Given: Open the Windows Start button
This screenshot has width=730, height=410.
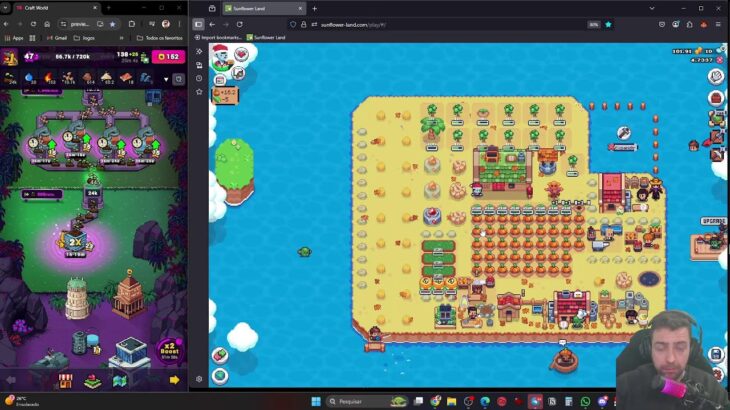Looking at the screenshot, I should (316, 401).
